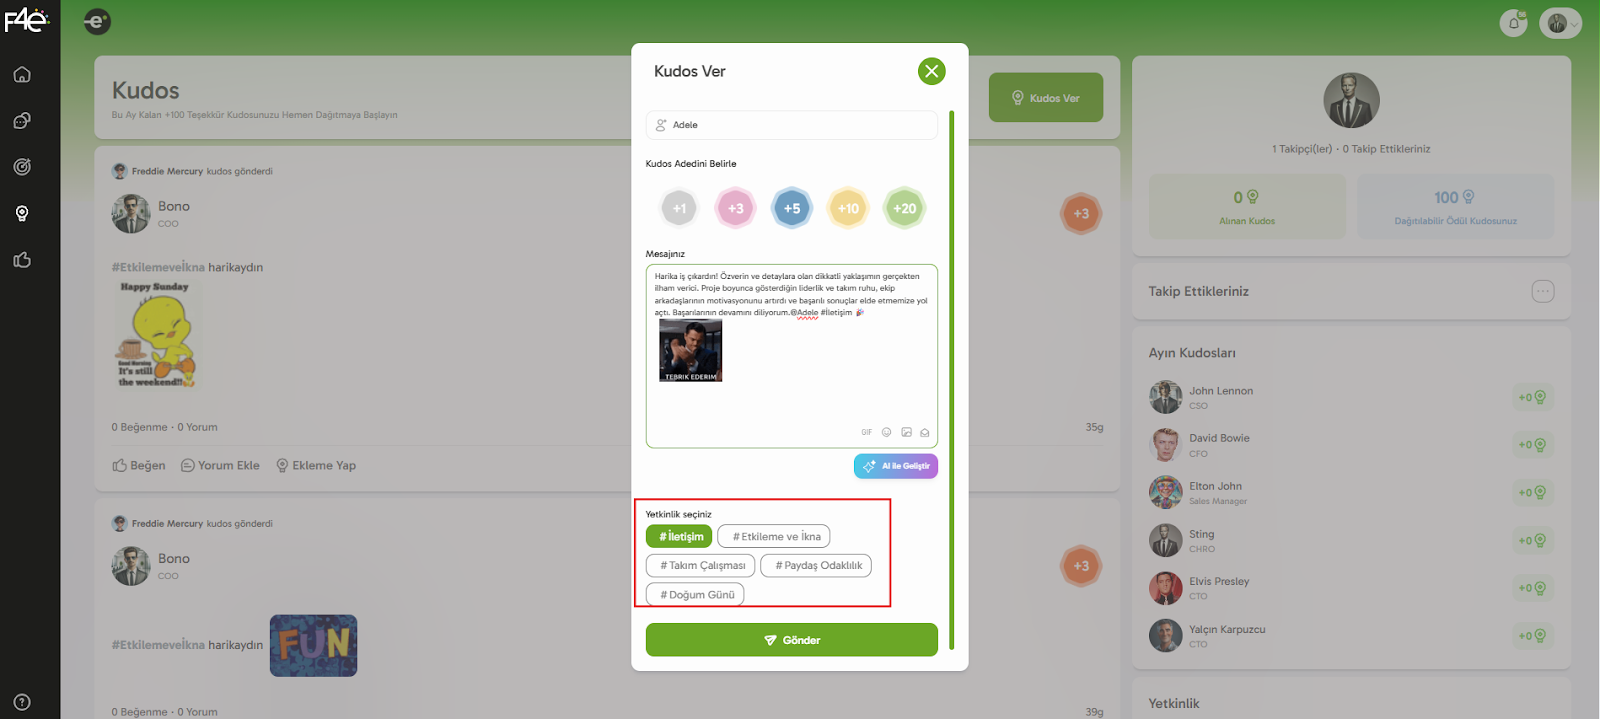Open the target goals sidebar icon
This screenshot has height=719, width=1600.
pos(22,167)
